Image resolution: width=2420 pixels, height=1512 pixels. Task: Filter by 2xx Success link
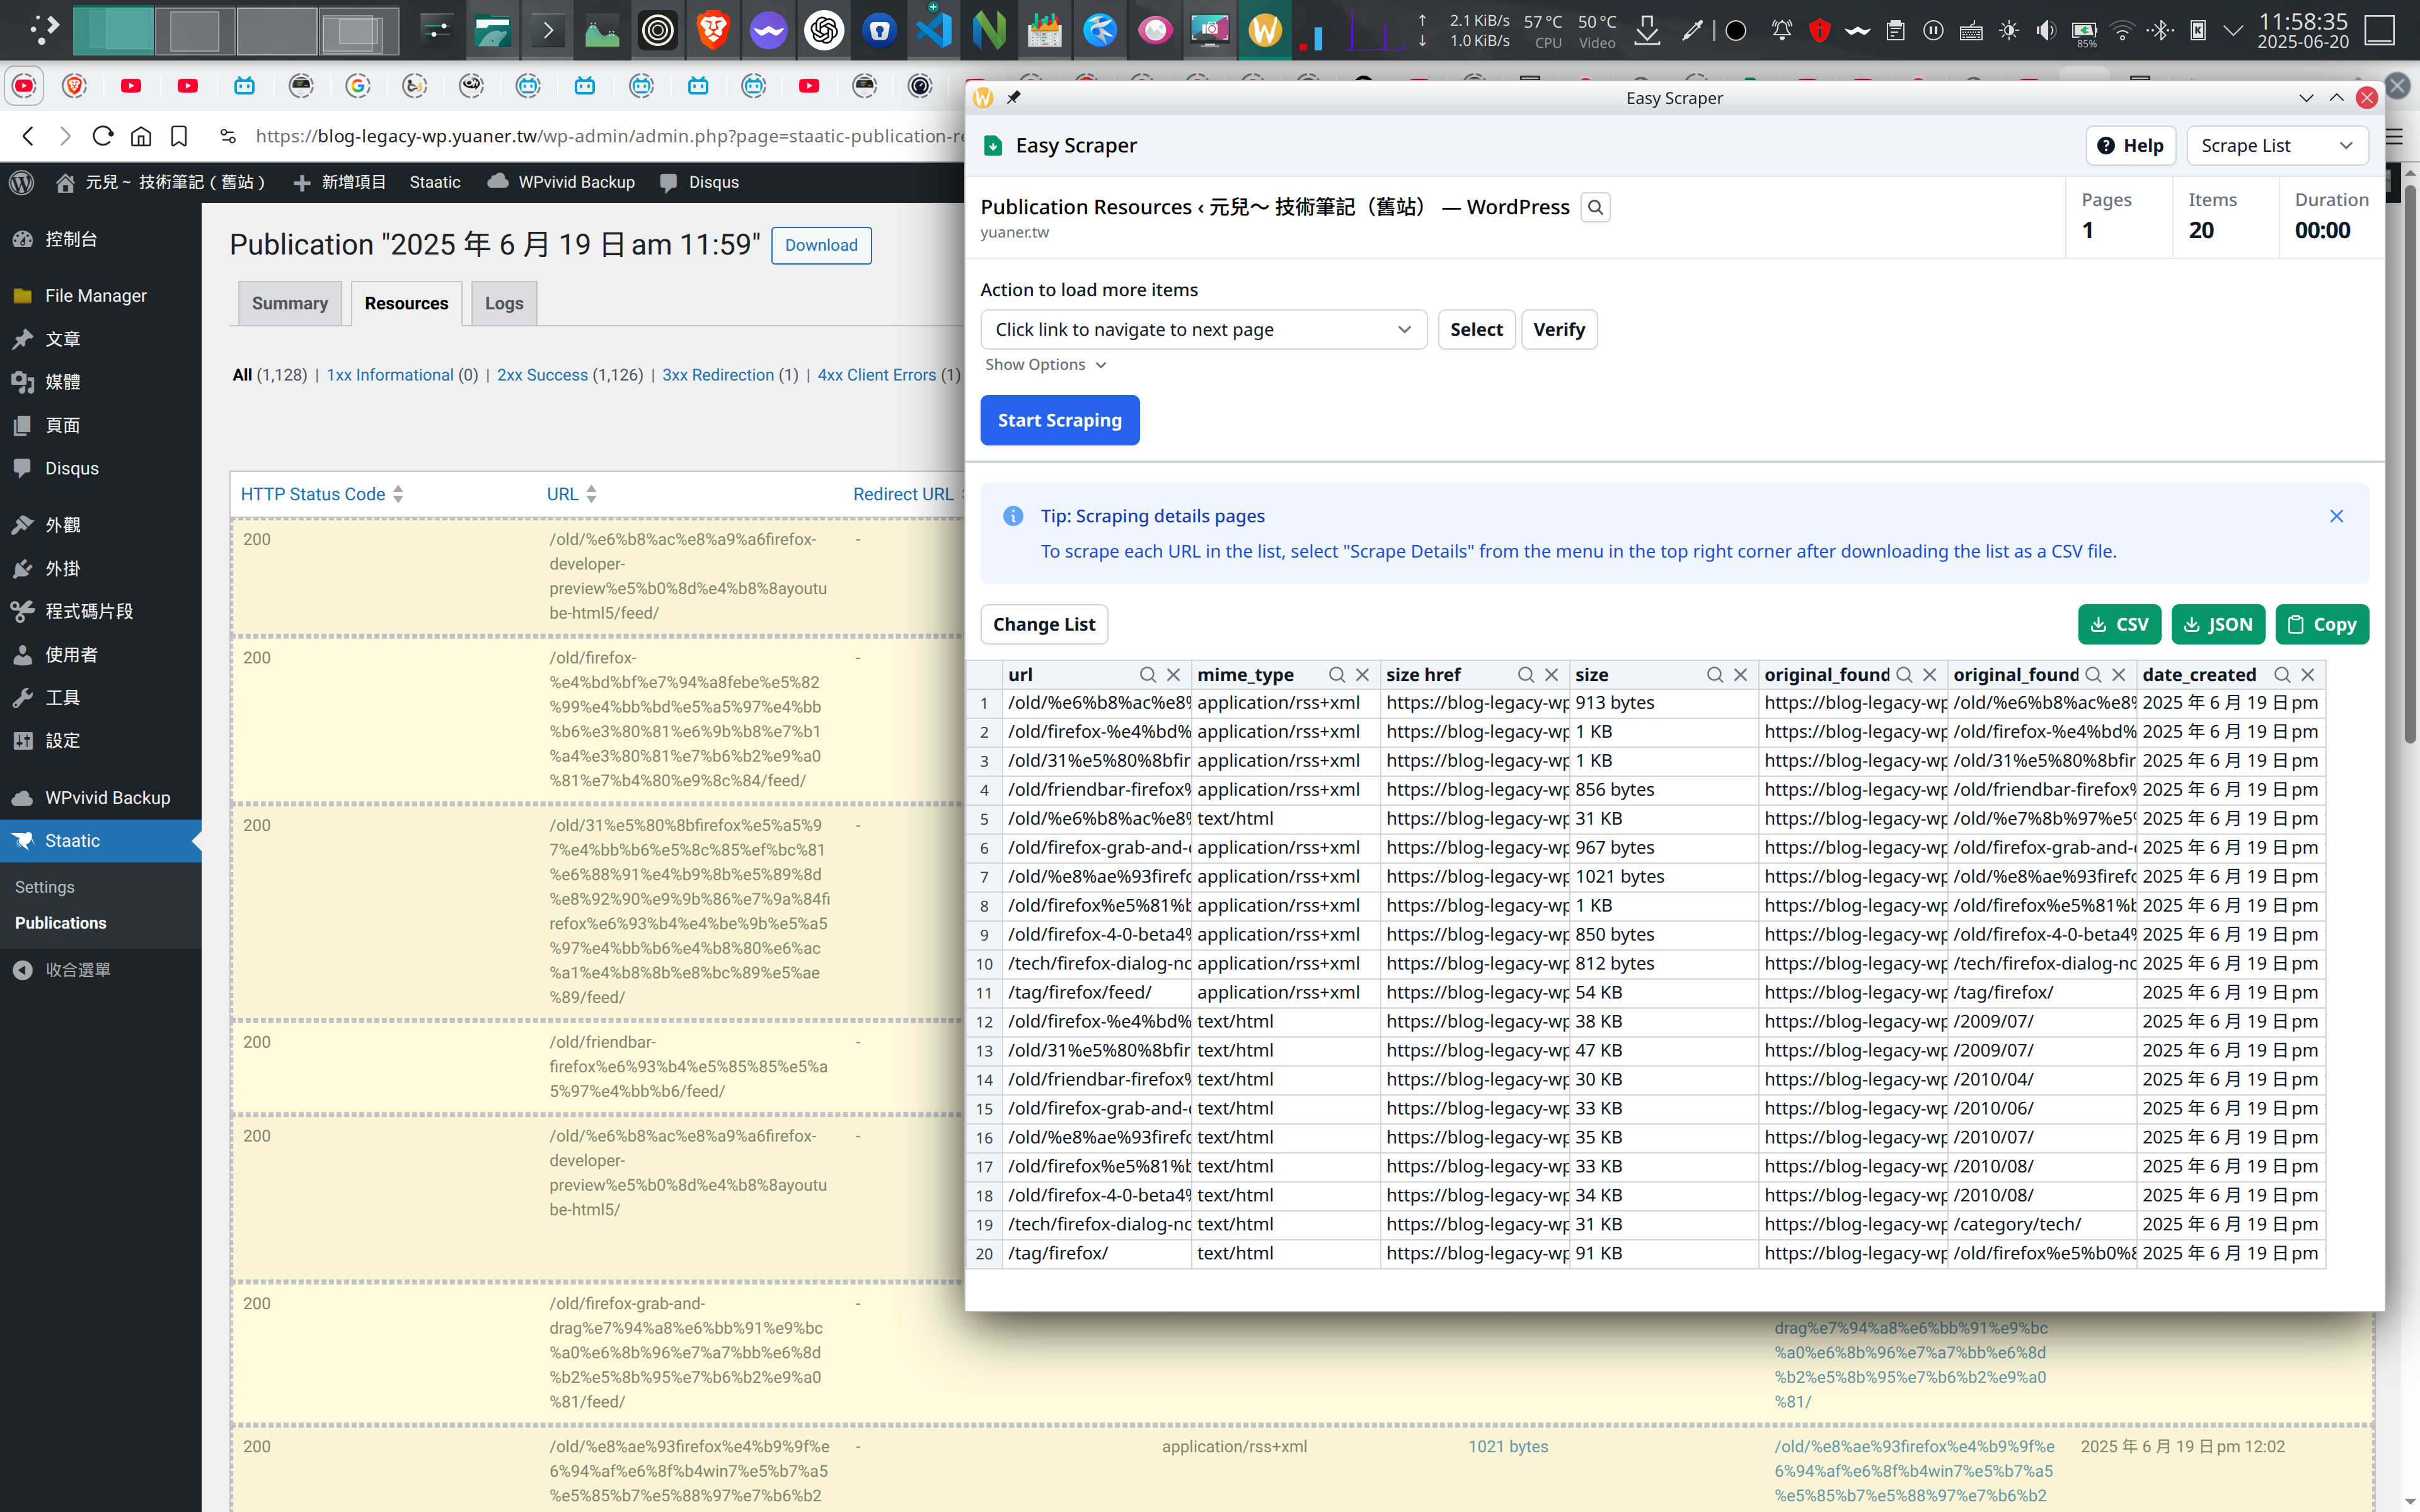pyautogui.click(x=542, y=375)
